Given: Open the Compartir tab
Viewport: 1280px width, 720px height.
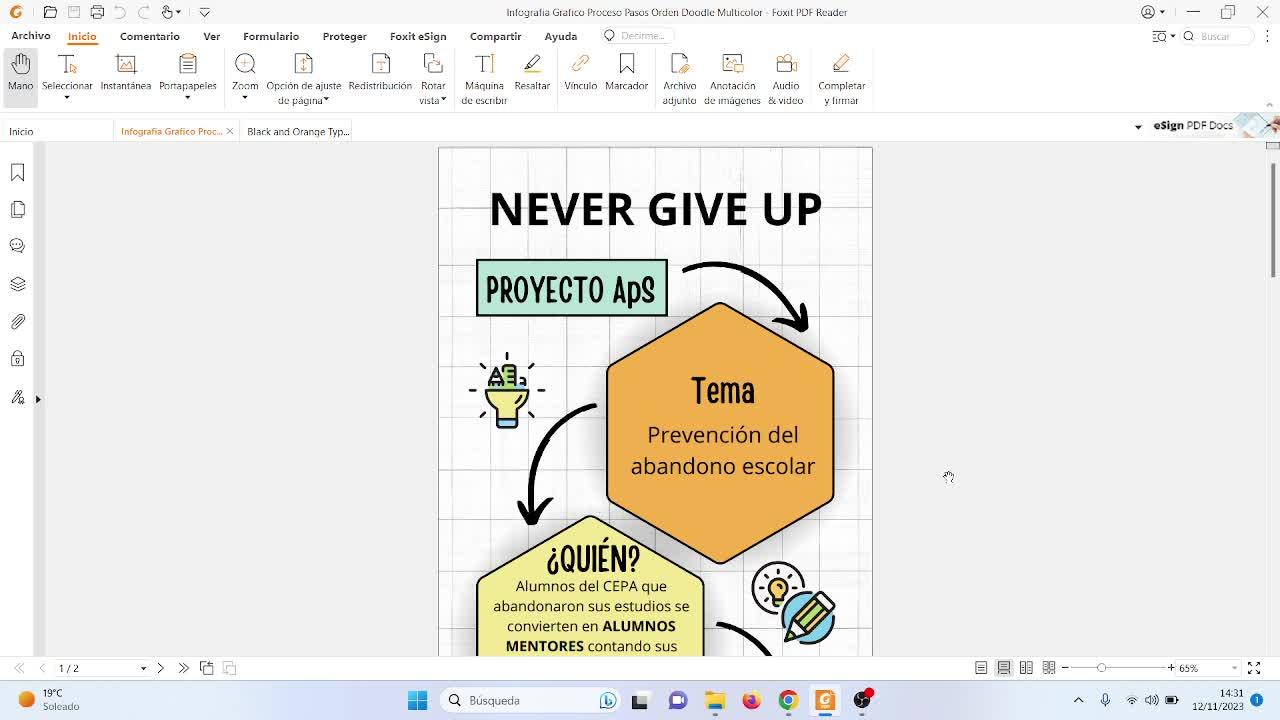Looking at the screenshot, I should tap(495, 36).
